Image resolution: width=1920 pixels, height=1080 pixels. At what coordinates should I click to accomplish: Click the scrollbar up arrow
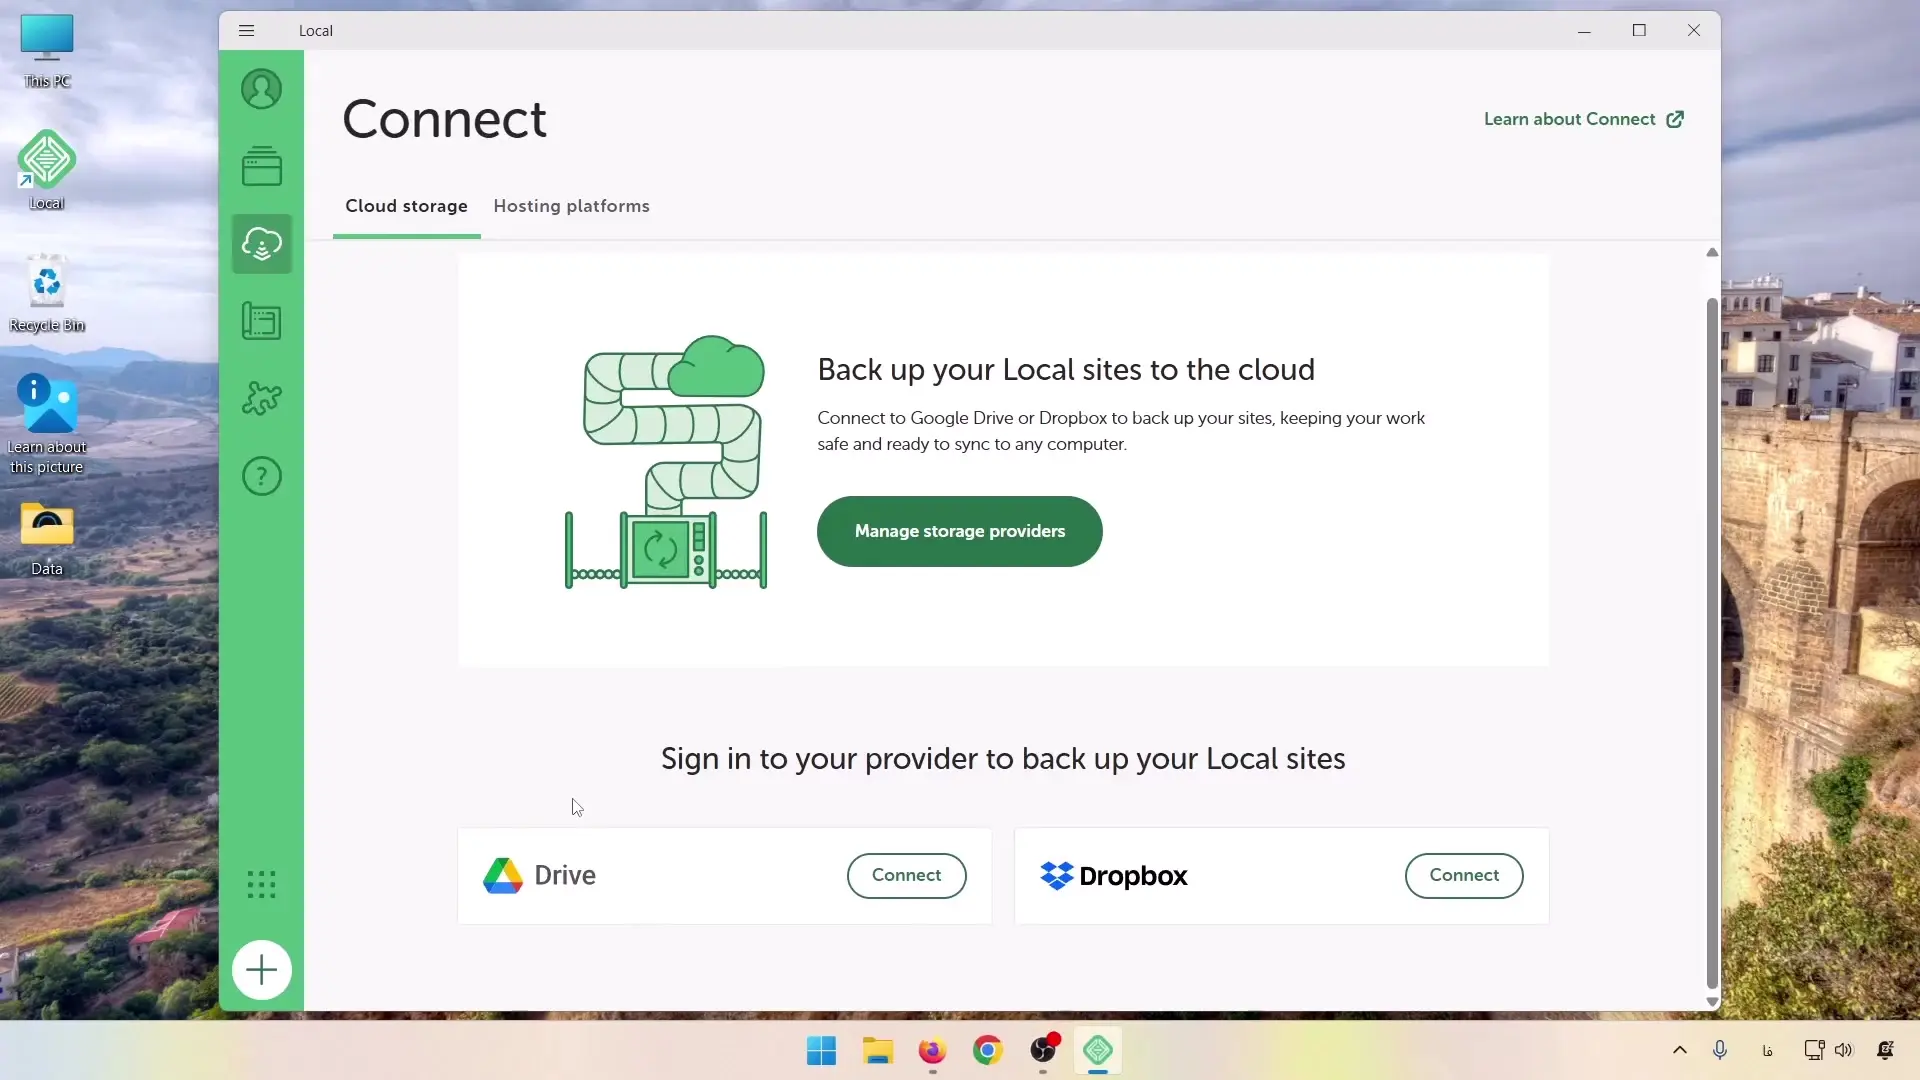[x=1712, y=252]
